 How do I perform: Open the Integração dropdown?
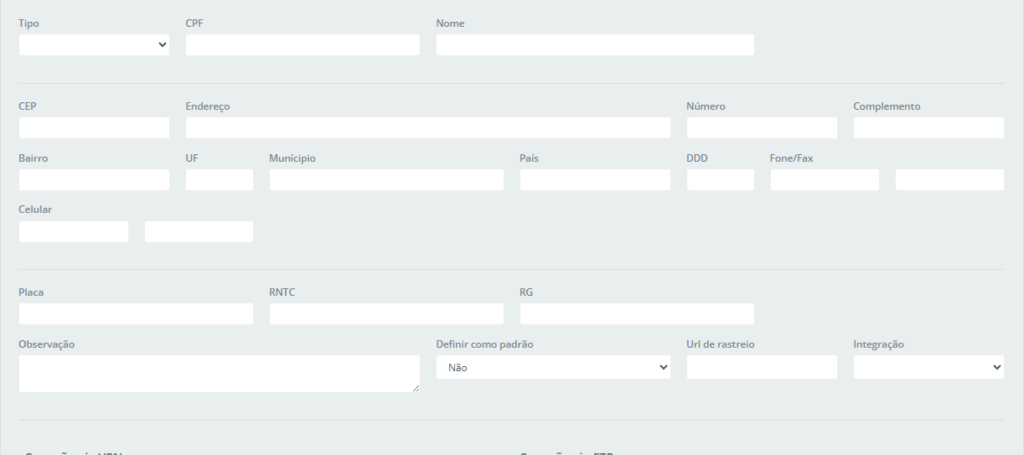(928, 368)
